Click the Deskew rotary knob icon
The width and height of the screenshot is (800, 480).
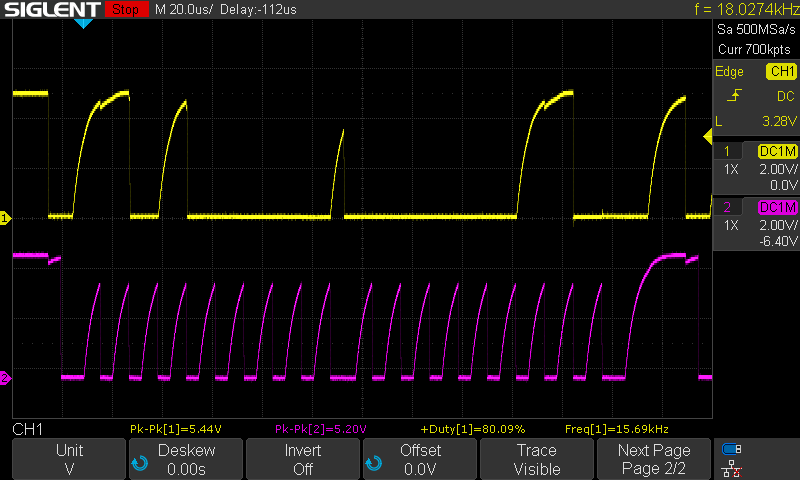(139, 463)
